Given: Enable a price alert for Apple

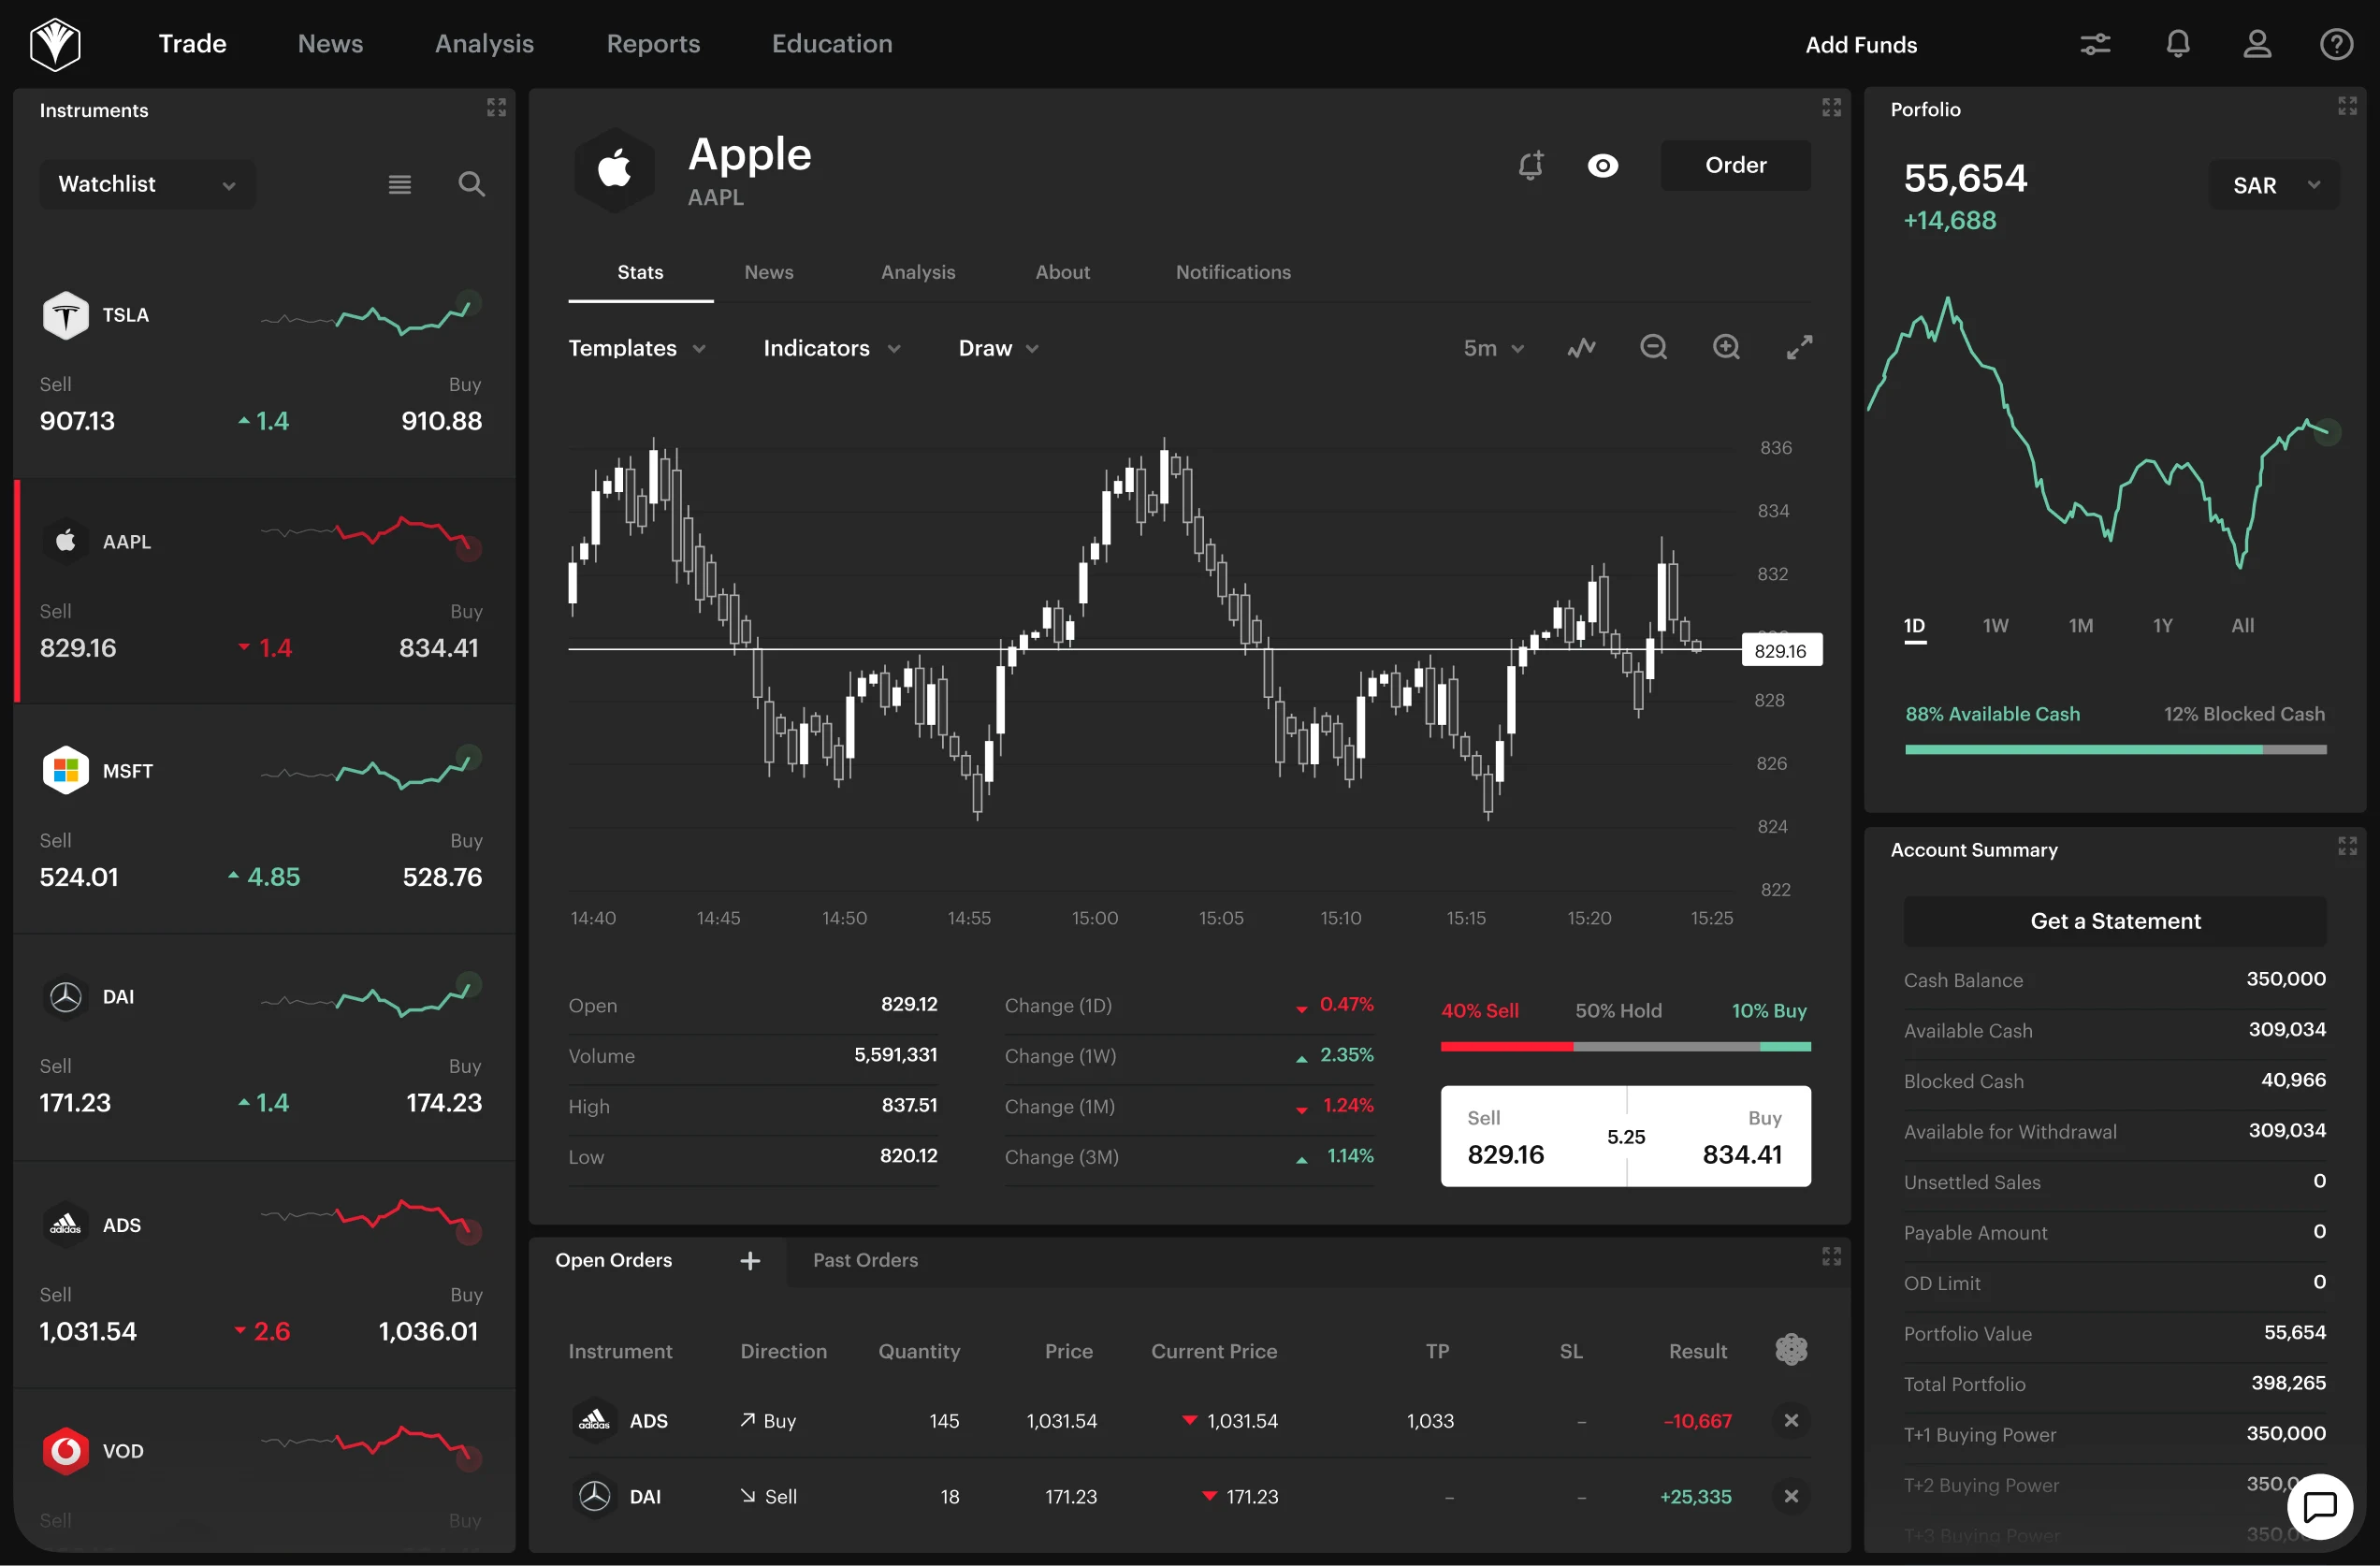Looking at the screenshot, I should [x=1531, y=165].
